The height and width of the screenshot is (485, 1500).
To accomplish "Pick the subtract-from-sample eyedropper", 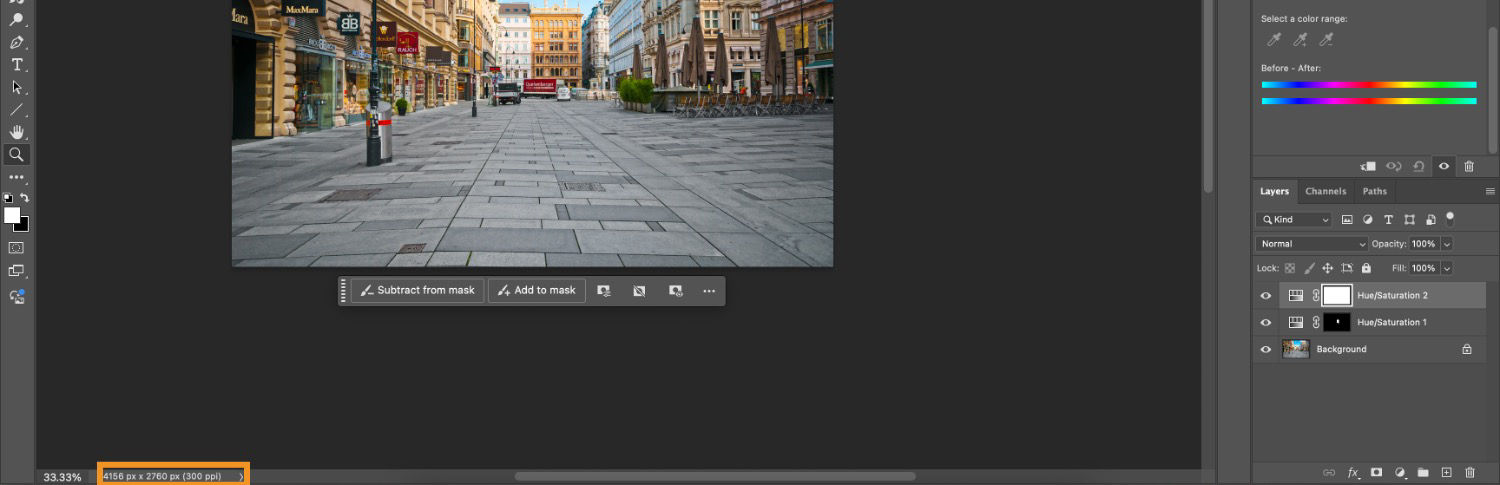I will click(1326, 40).
